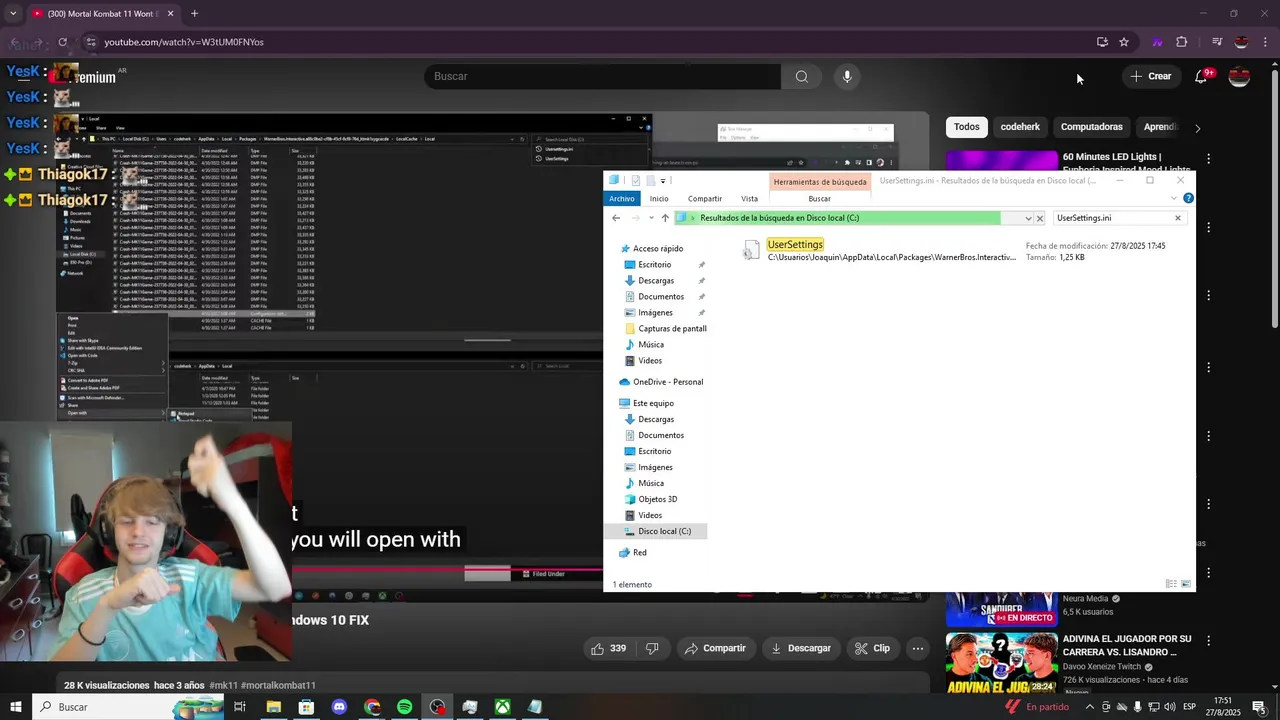
Task: Click the video Clip button
Action: click(x=872, y=648)
